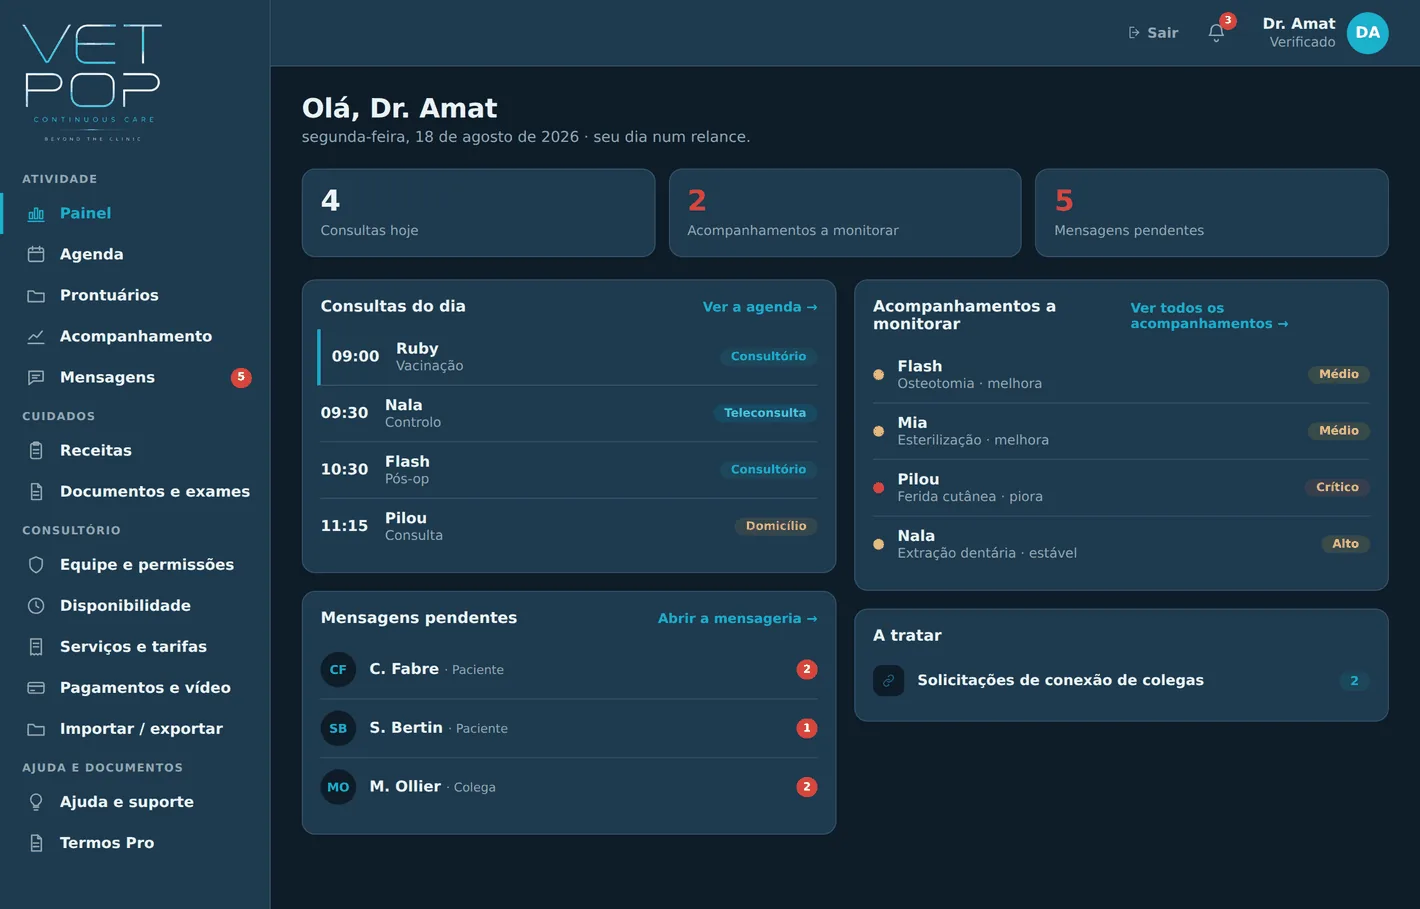Open Termos Pro page

click(135, 842)
